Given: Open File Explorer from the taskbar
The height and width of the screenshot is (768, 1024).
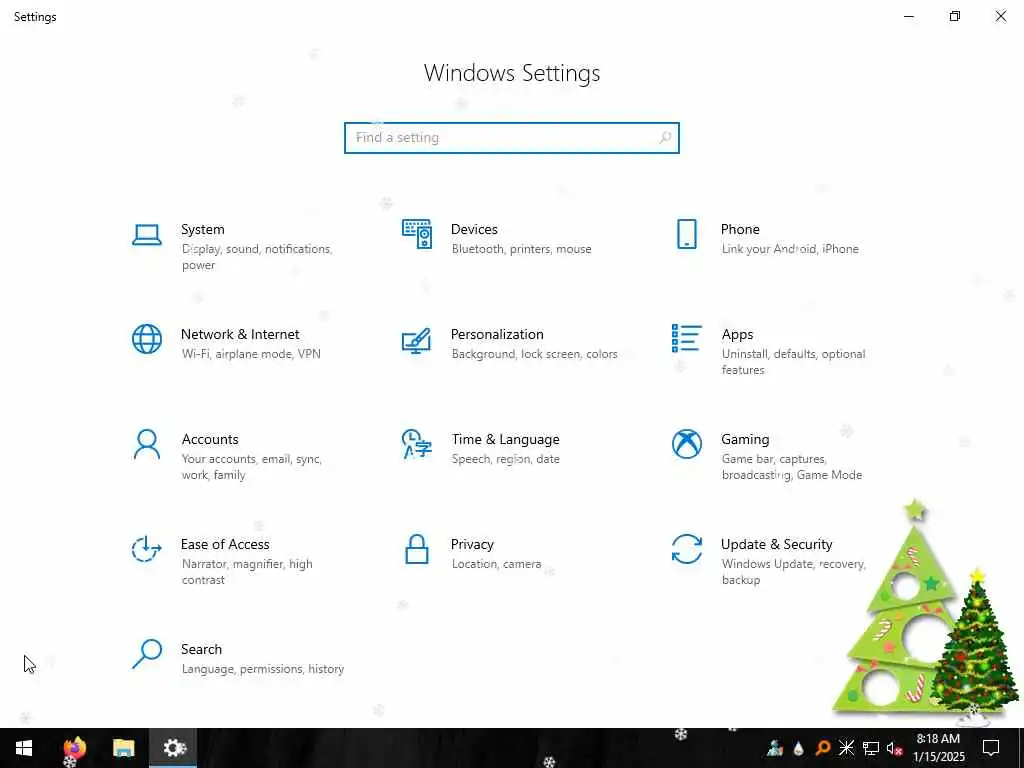Looking at the screenshot, I should pyautogui.click(x=123, y=748).
